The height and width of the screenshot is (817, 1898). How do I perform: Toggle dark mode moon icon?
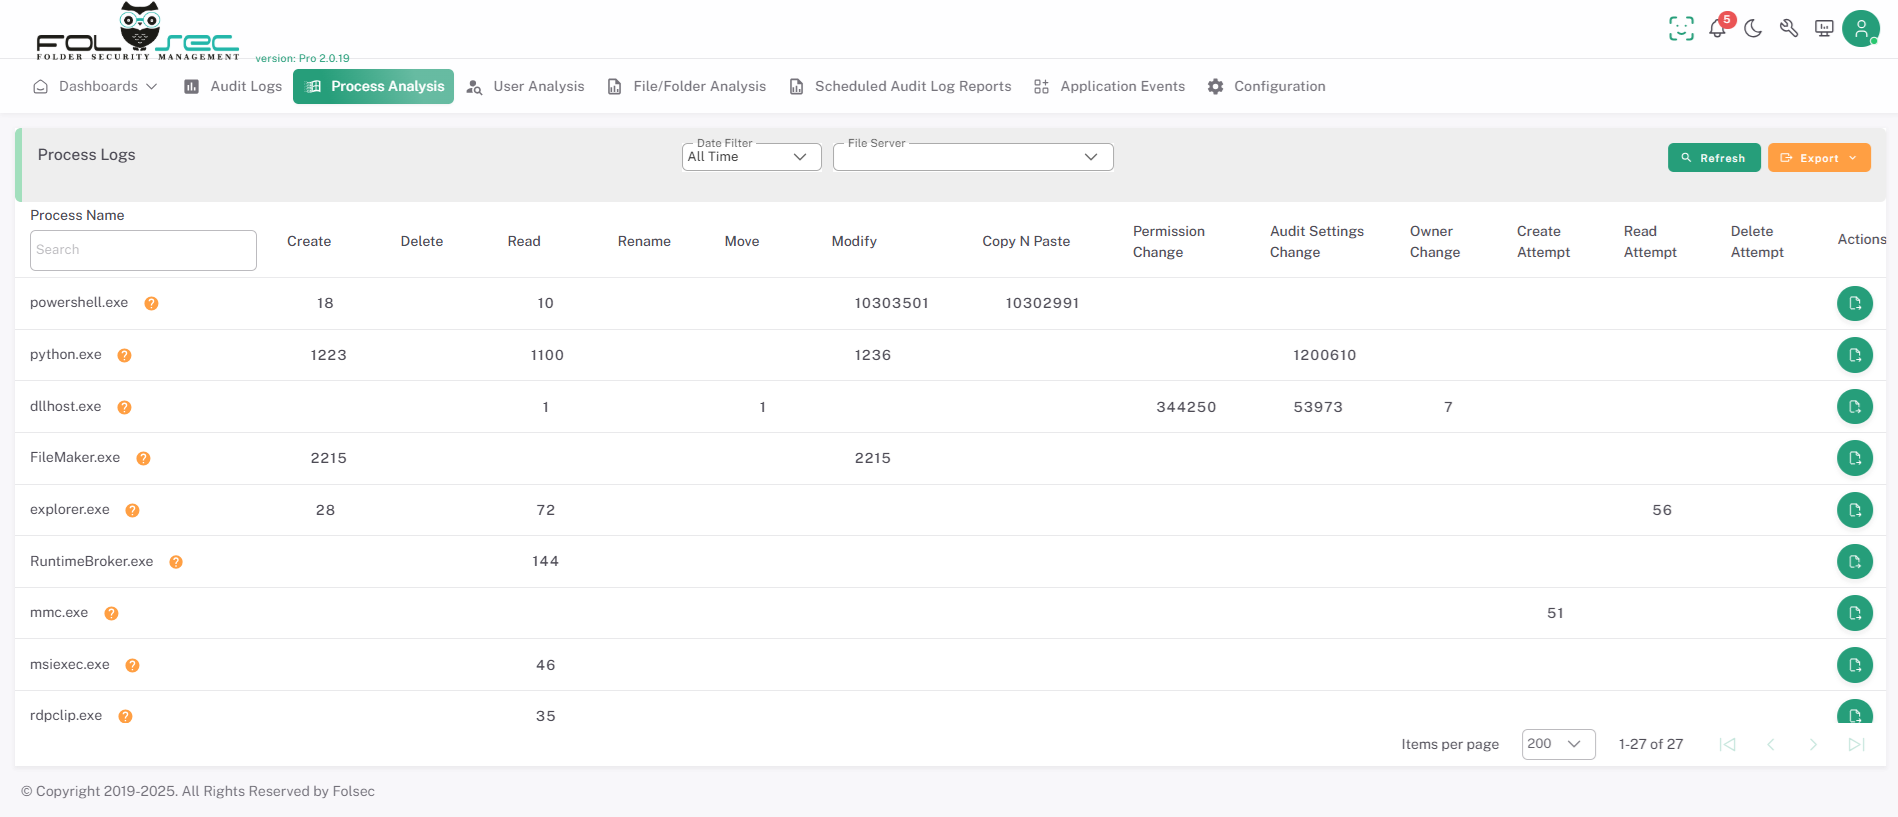1753,29
